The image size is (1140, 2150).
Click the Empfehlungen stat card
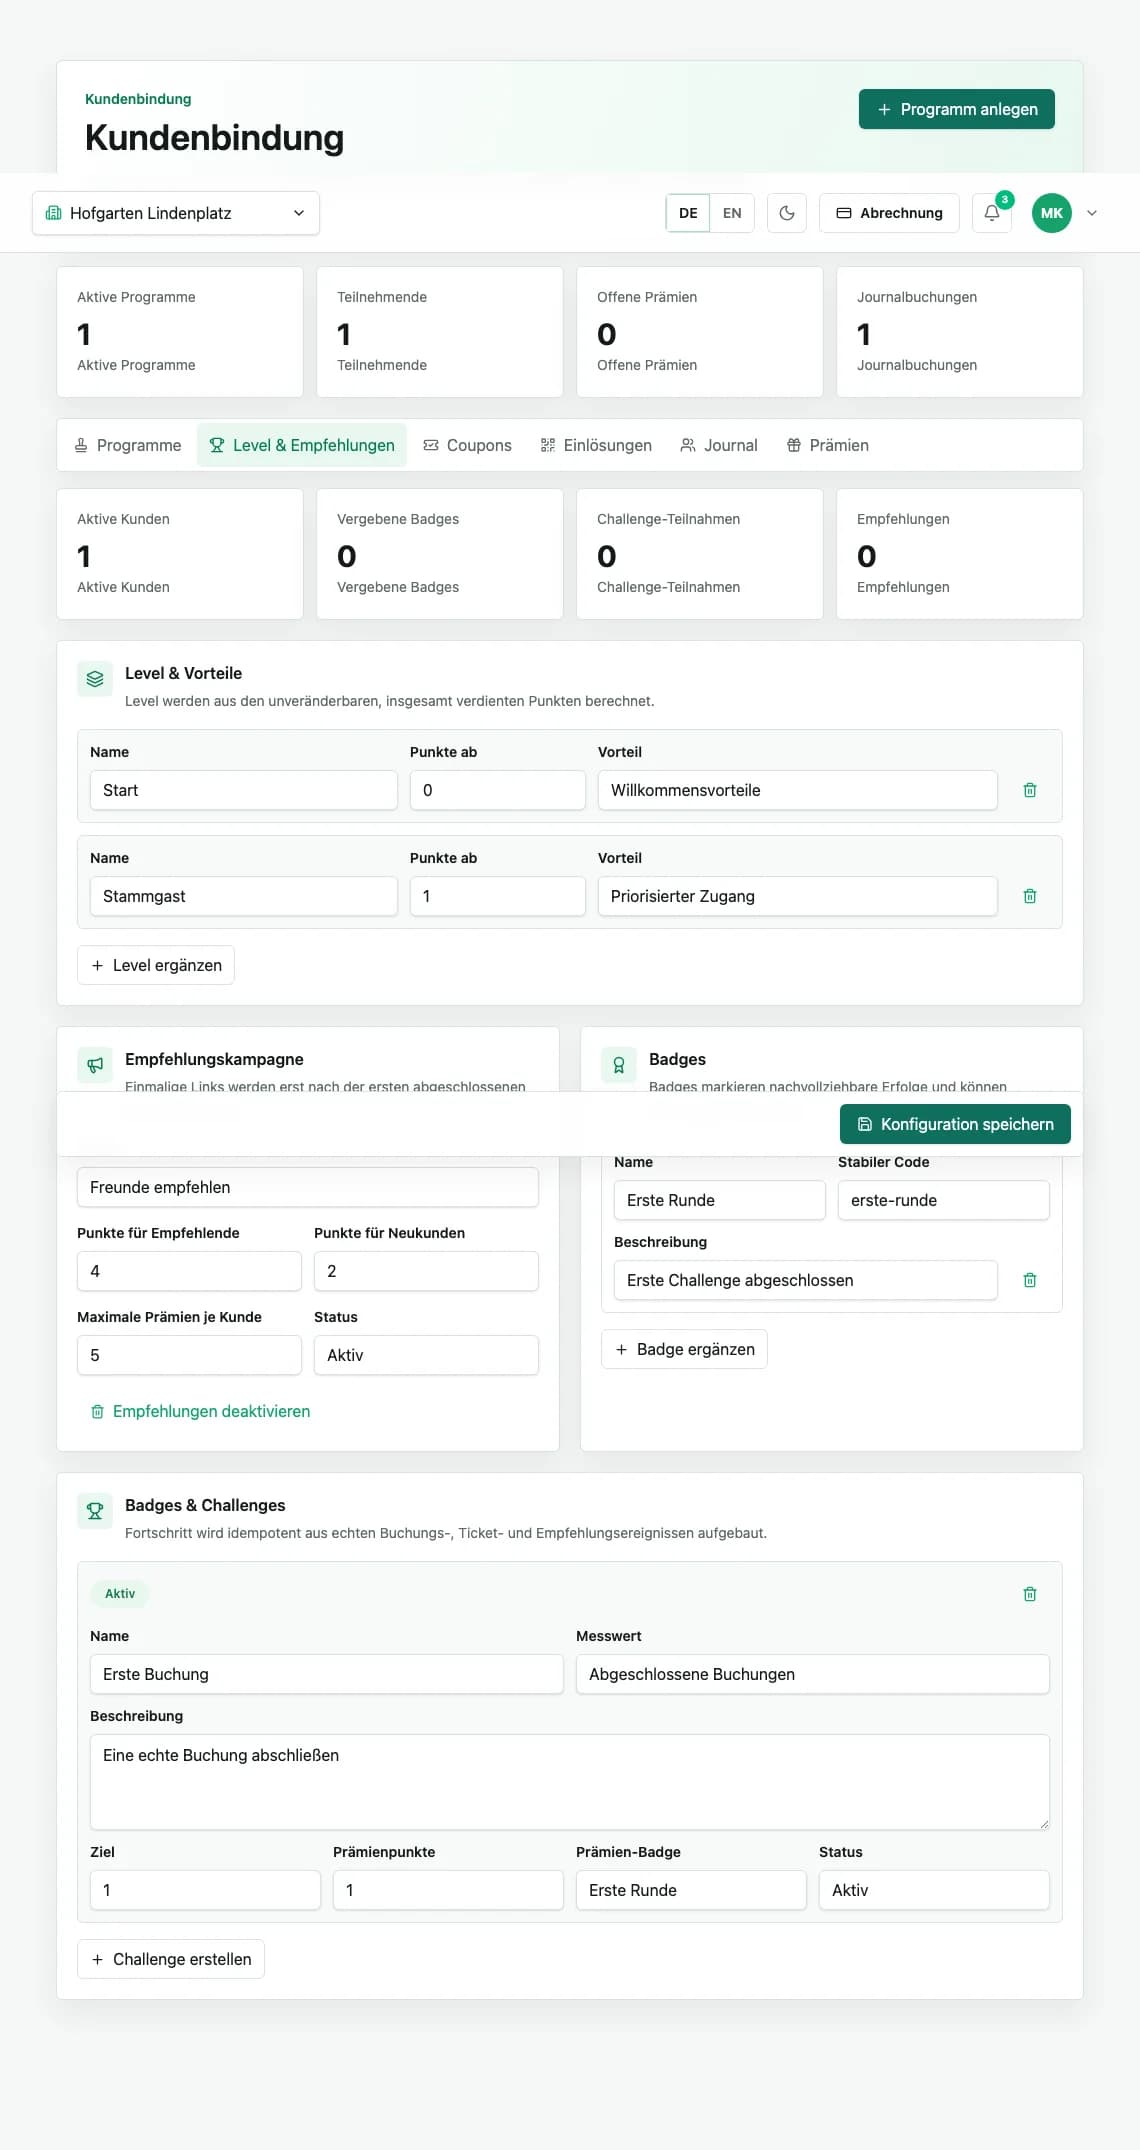point(960,554)
